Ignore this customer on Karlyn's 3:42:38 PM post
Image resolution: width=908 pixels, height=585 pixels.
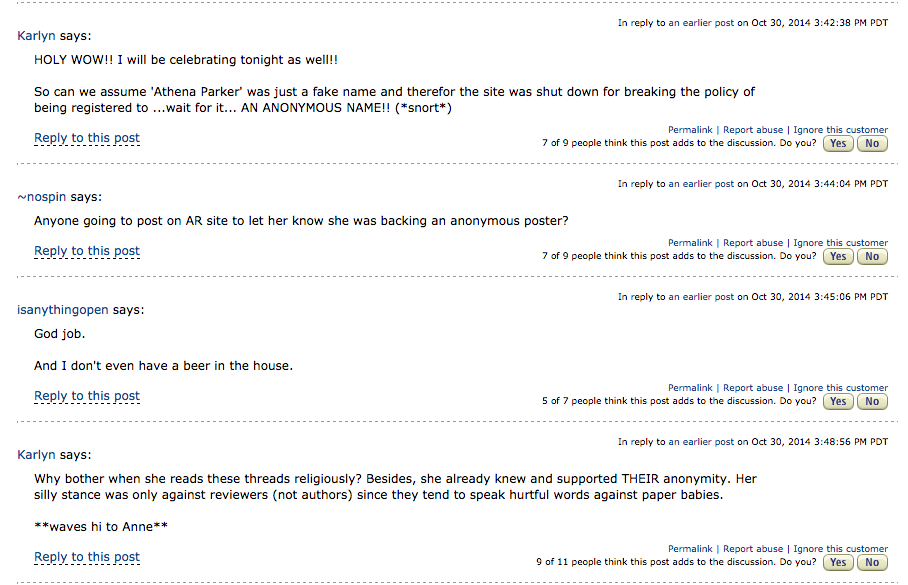[841, 130]
